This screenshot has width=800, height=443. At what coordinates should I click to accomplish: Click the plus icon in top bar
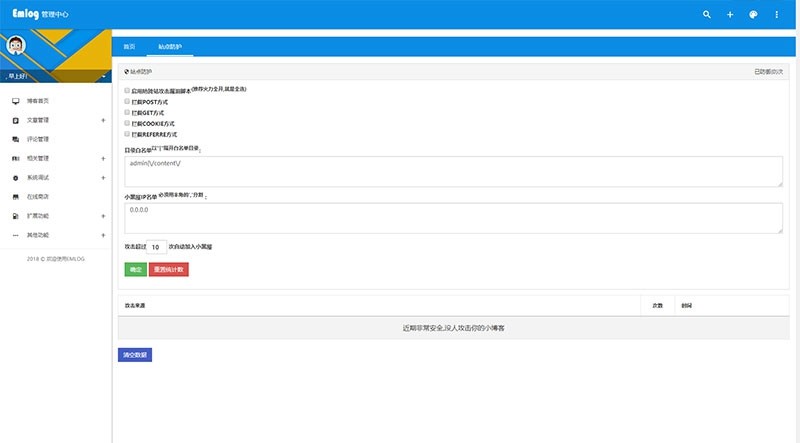[730, 15]
